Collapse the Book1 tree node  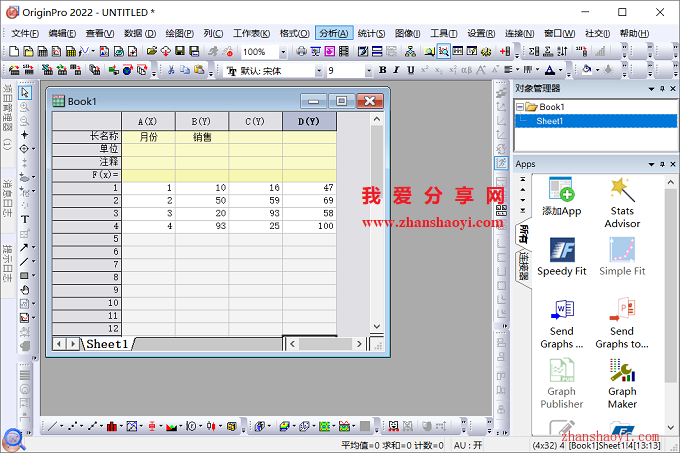point(520,107)
